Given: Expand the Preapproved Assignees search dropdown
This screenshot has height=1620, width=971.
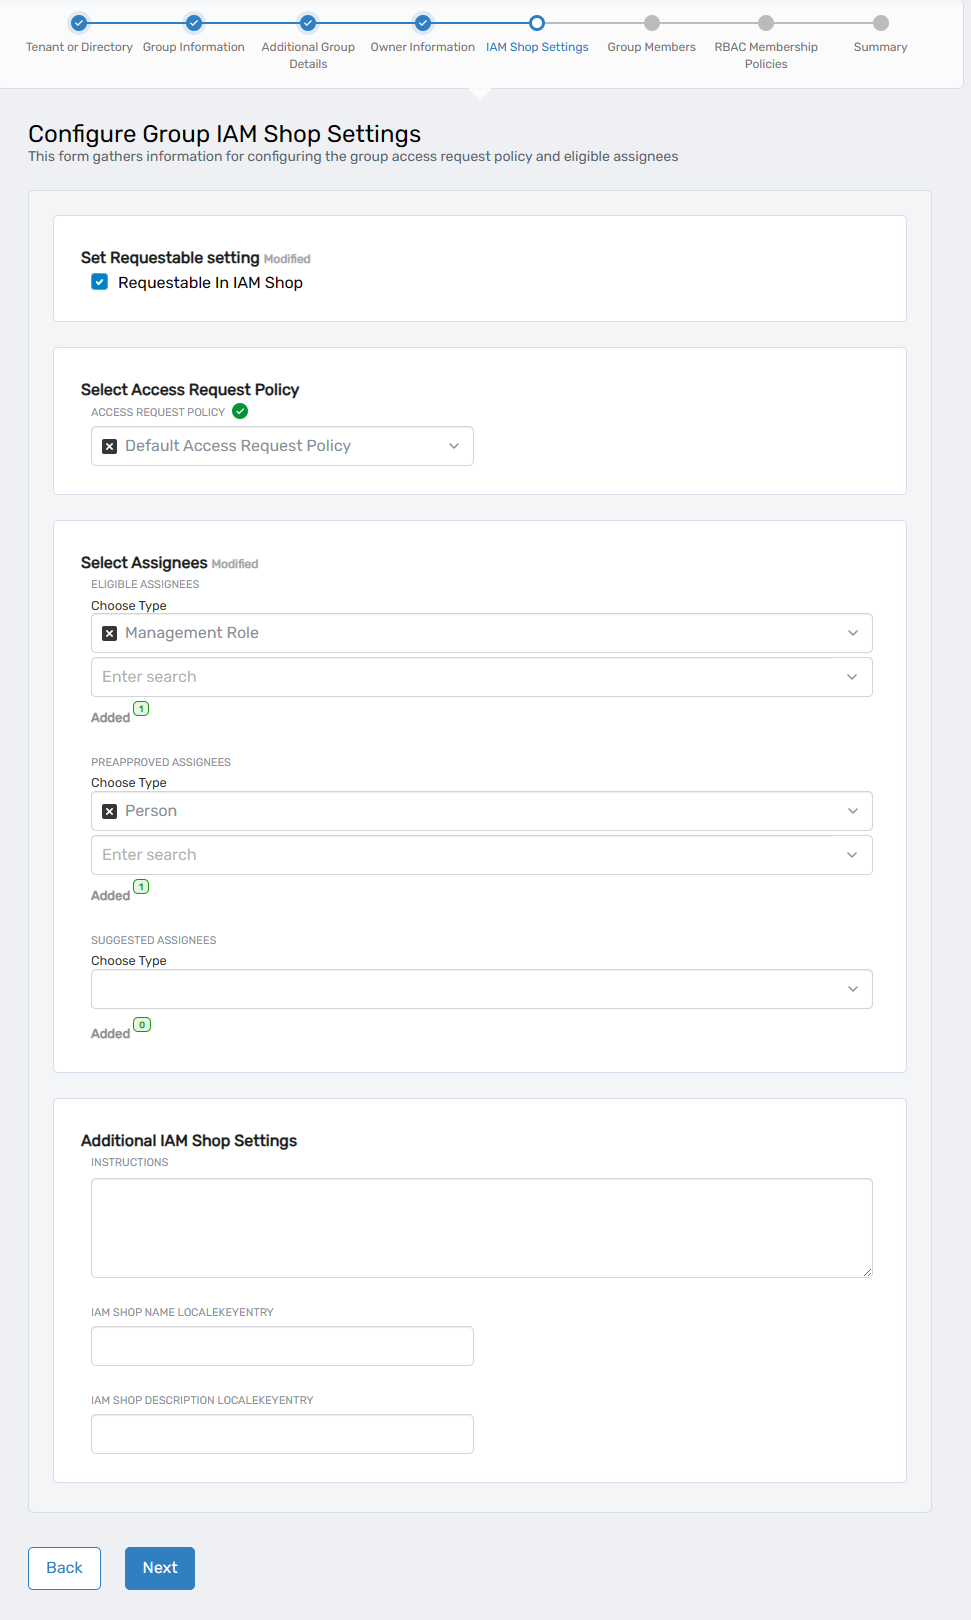Looking at the screenshot, I should tap(851, 855).
